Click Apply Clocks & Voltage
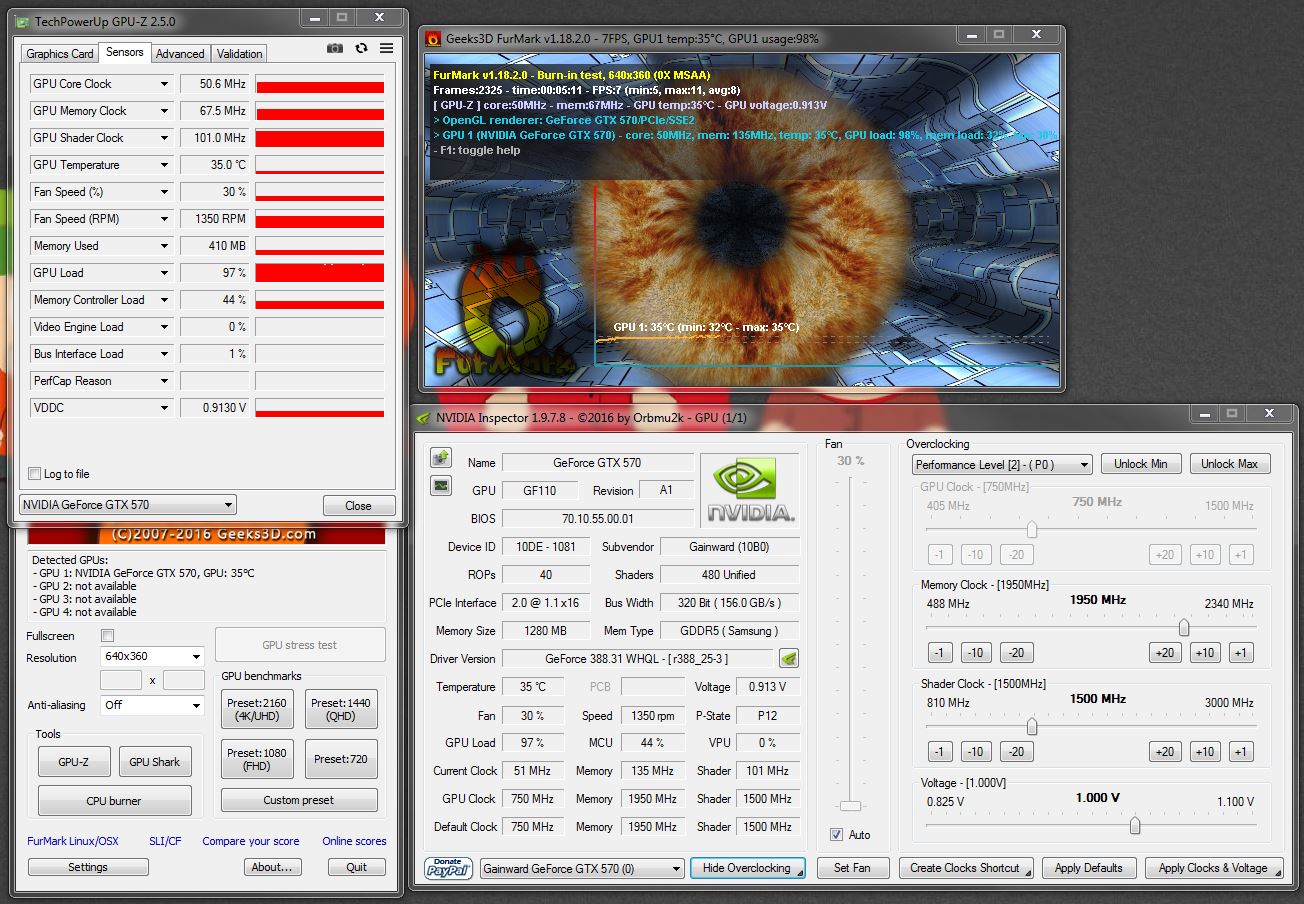 point(1213,868)
